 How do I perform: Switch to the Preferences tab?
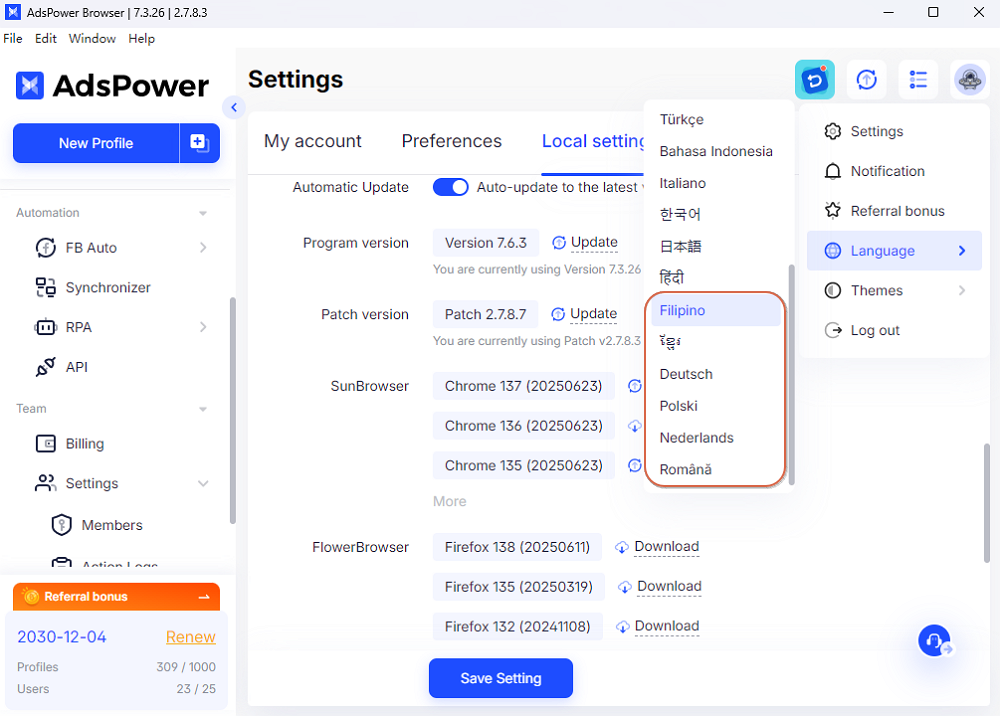click(452, 141)
